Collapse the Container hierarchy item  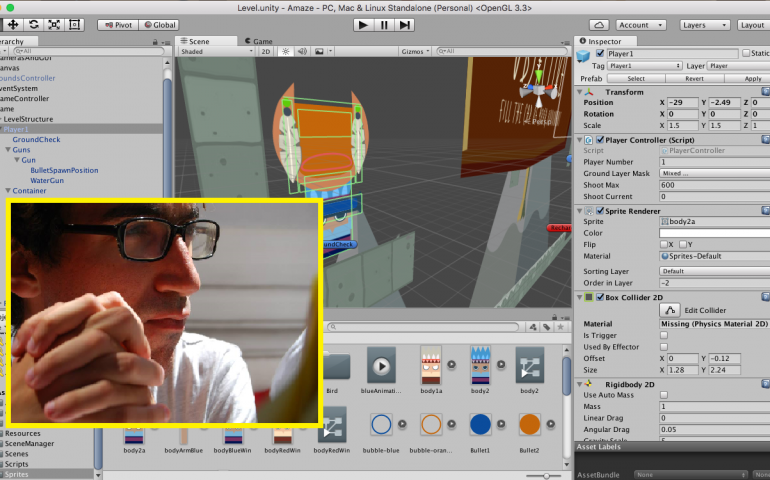point(8,191)
